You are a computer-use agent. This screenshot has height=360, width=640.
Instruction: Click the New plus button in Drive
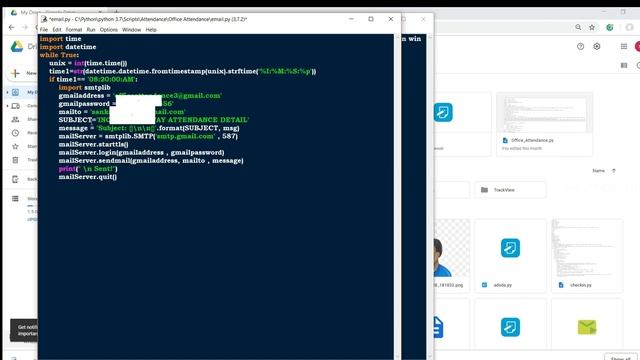coord(16,73)
